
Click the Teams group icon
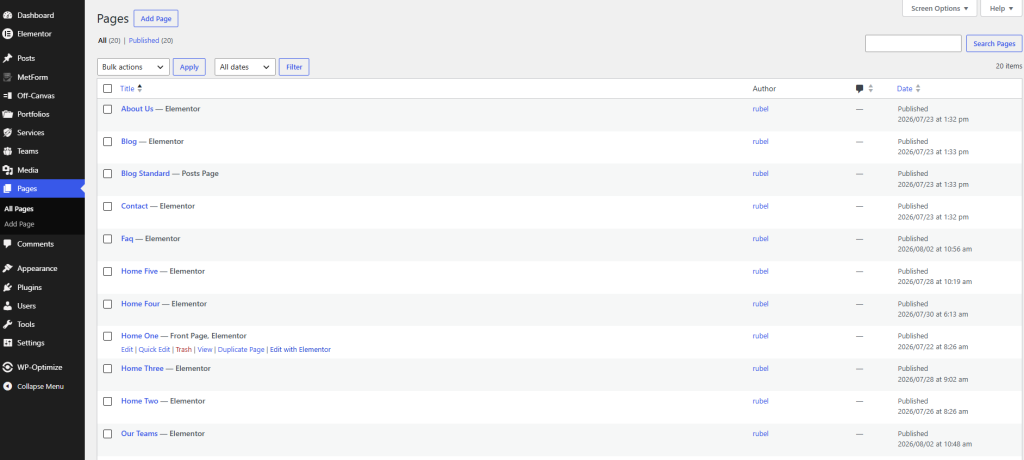[x=8, y=151]
